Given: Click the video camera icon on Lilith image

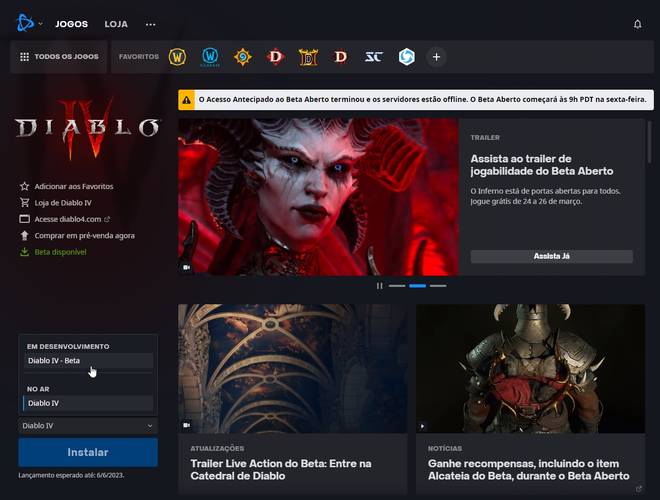Looking at the screenshot, I should [186, 267].
